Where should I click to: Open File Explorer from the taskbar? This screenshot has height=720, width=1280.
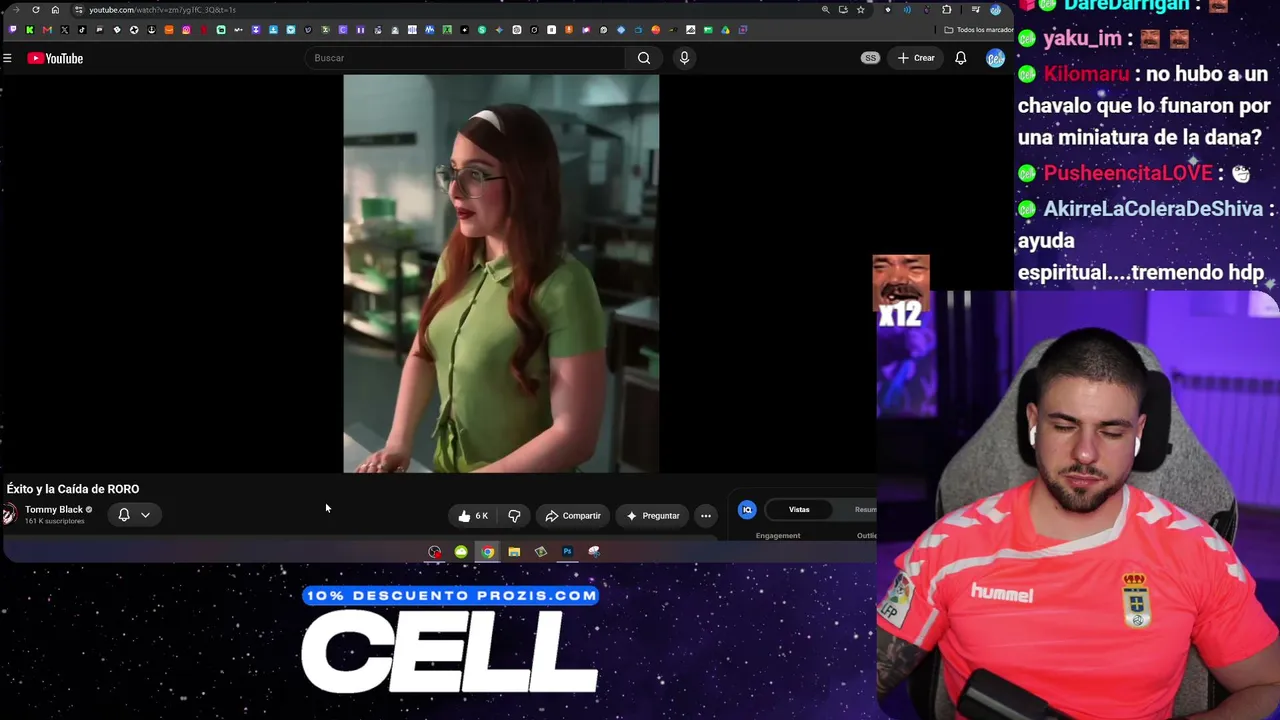[x=514, y=552]
